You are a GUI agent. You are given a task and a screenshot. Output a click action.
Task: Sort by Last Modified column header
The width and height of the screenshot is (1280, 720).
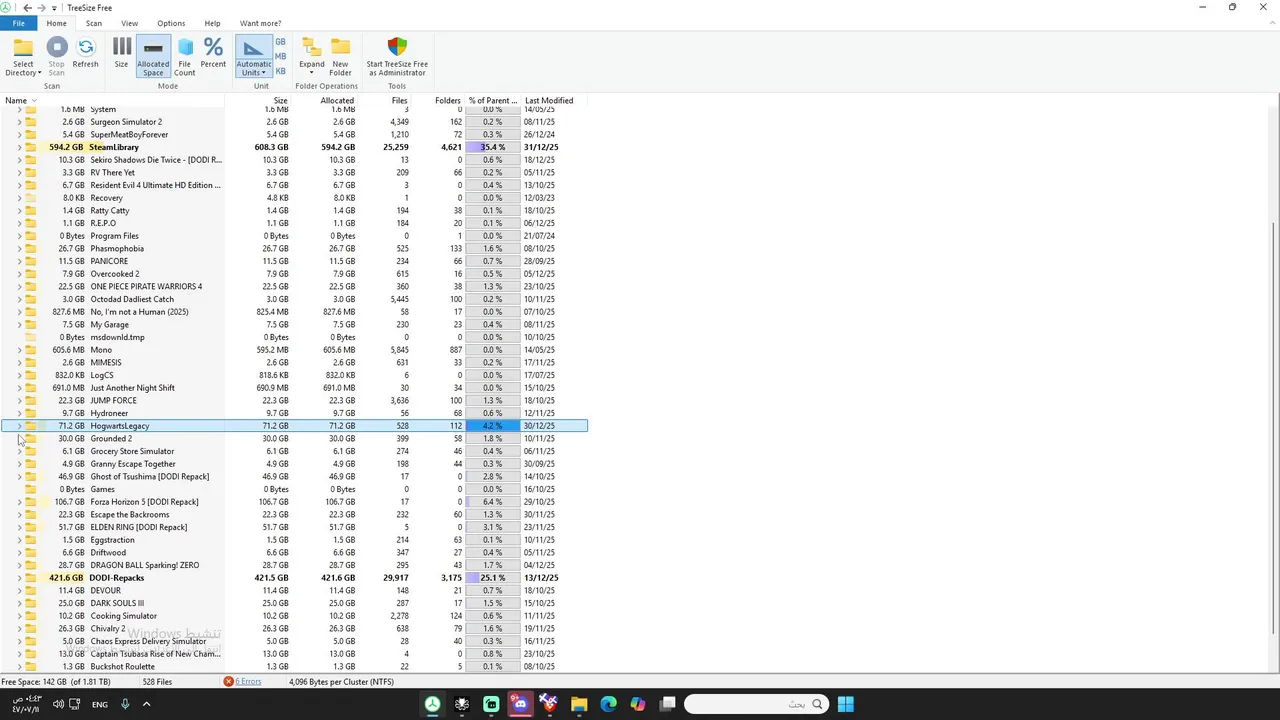(x=555, y=101)
